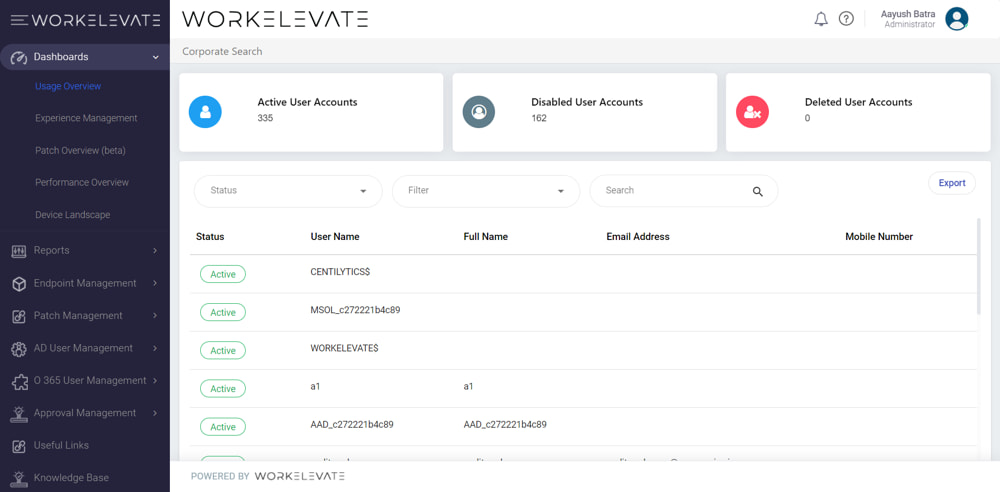Open Device Landscape dashboard
The width and height of the screenshot is (1000, 492).
[73, 215]
